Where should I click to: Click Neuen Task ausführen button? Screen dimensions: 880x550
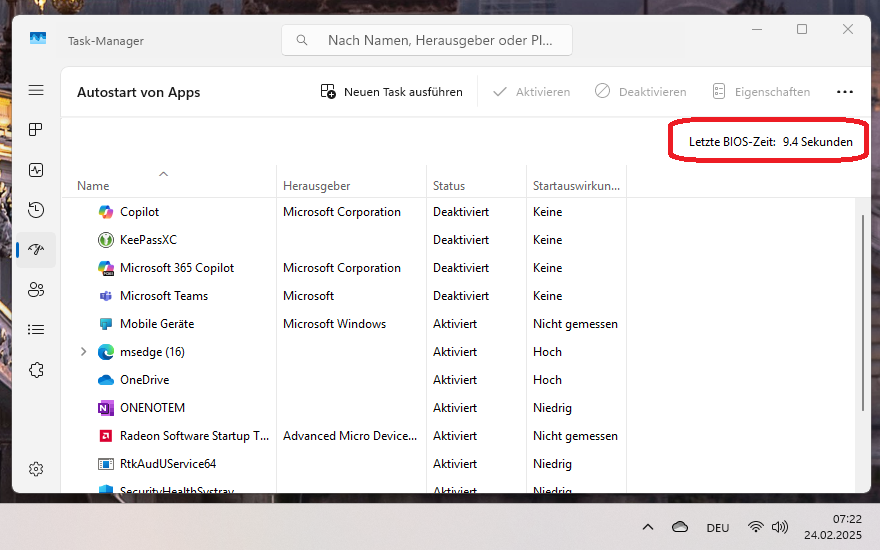point(392,92)
